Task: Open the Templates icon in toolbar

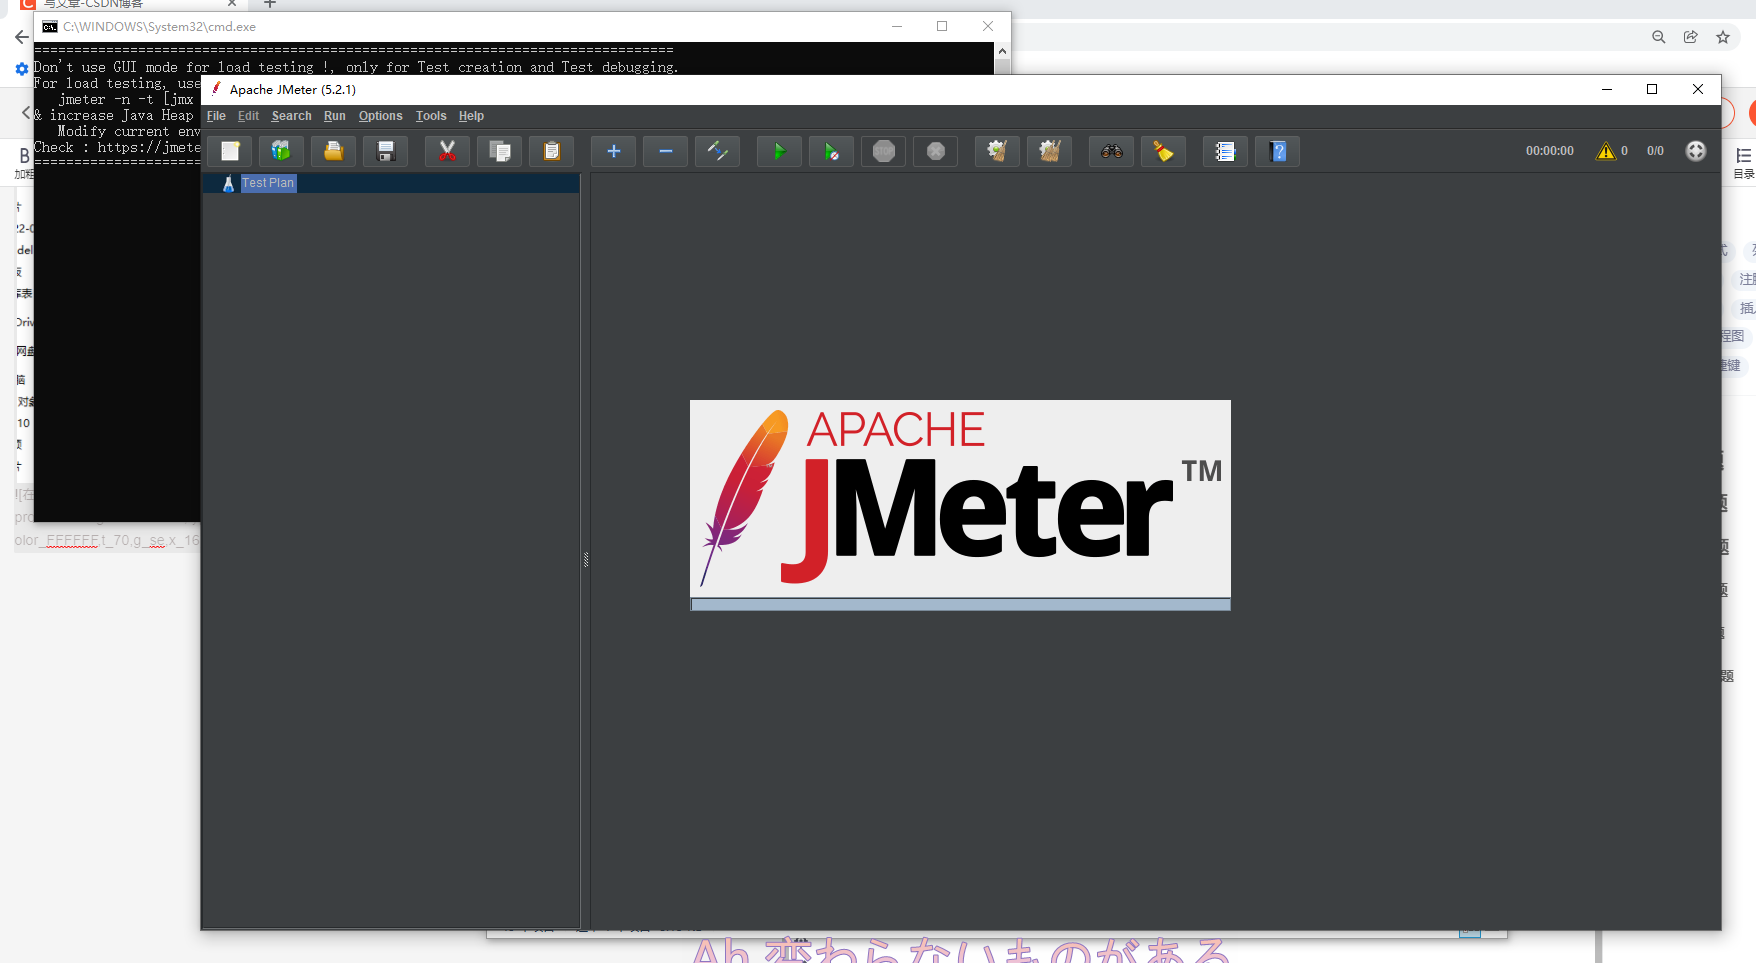Action: (x=281, y=151)
